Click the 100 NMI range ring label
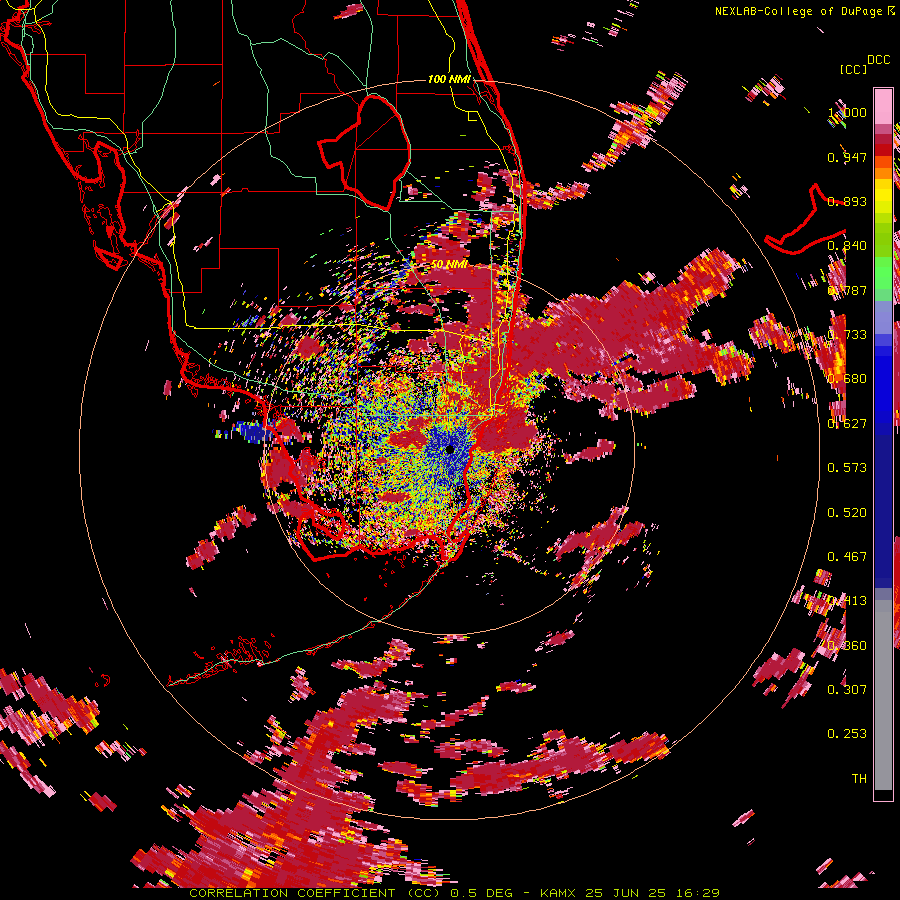Image resolution: width=900 pixels, height=900 pixels. tap(449, 79)
